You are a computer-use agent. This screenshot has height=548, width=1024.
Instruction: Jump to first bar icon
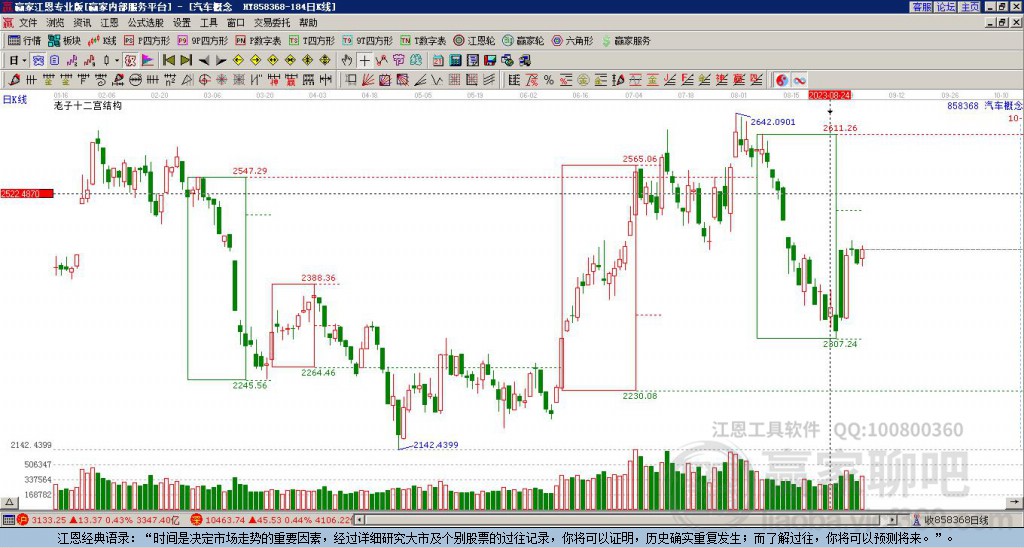click(x=168, y=61)
